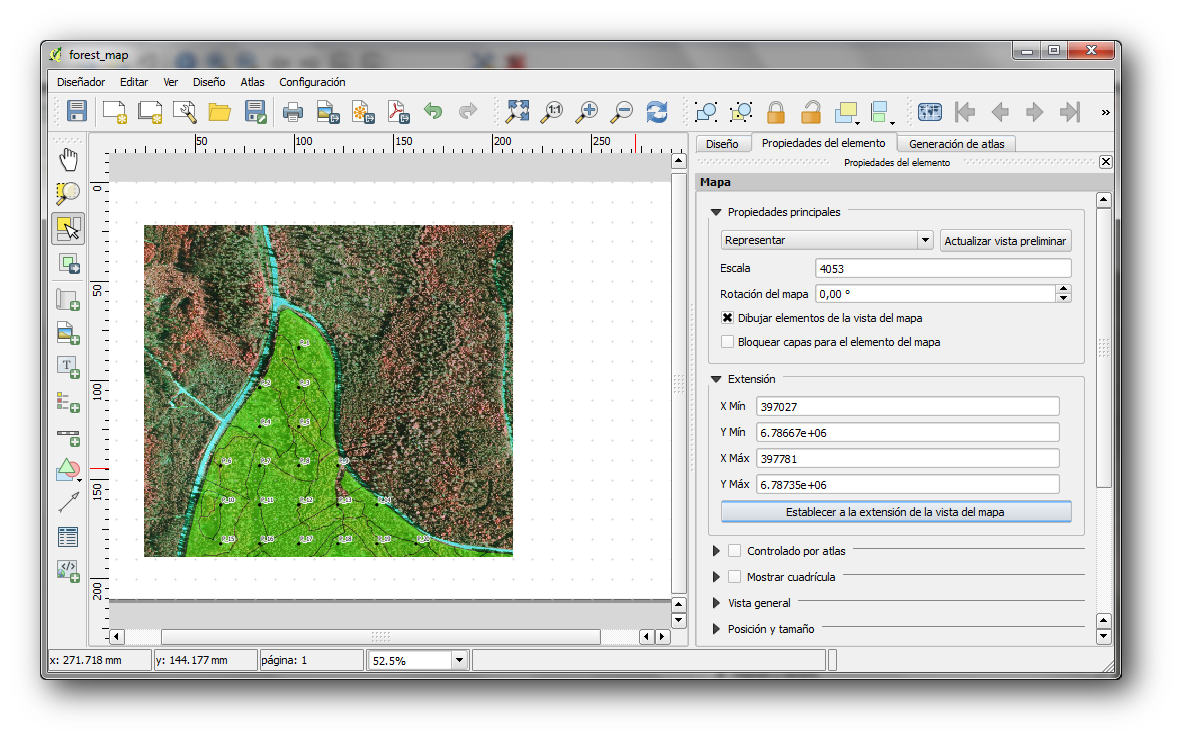Image resolution: width=1182 pixels, height=740 pixels.
Task: Choose the Add HTML frame tool
Action: 68,570
